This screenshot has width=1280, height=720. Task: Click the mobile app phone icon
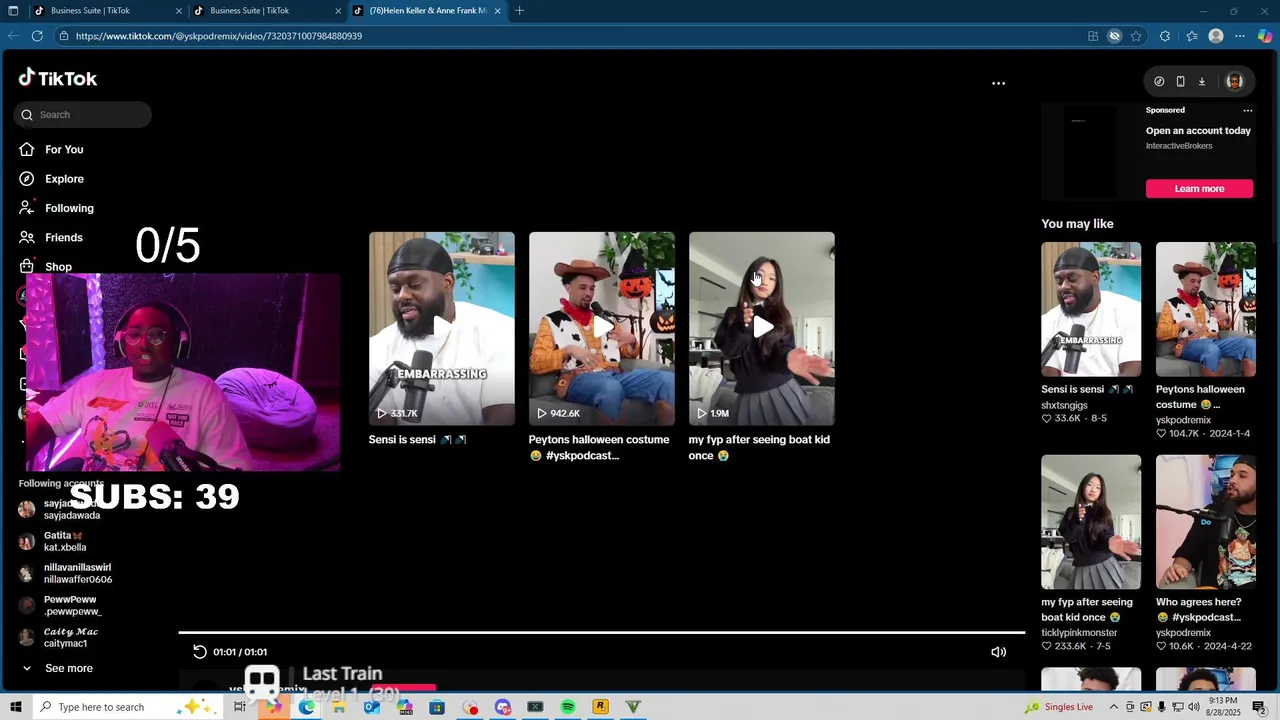[1180, 82]
